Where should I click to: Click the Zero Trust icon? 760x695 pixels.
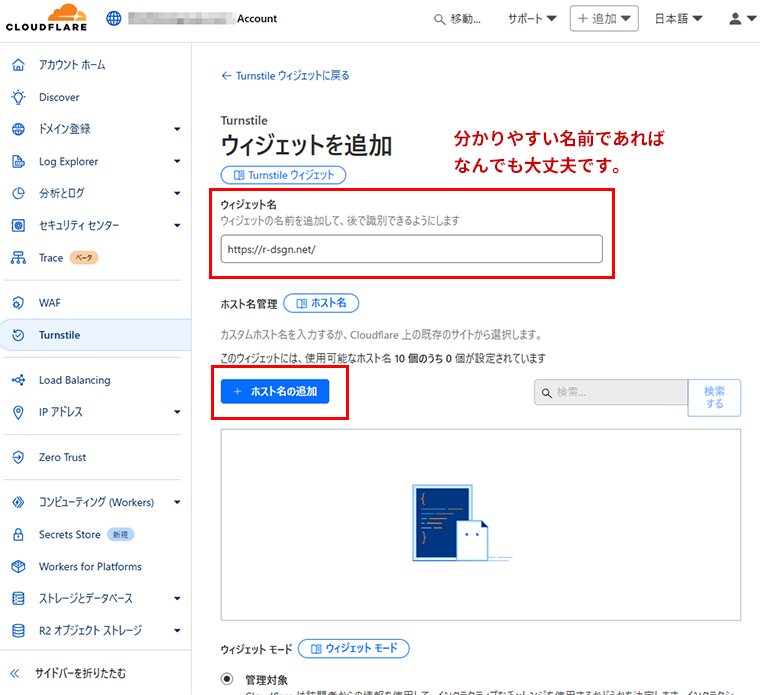[18, 457]
